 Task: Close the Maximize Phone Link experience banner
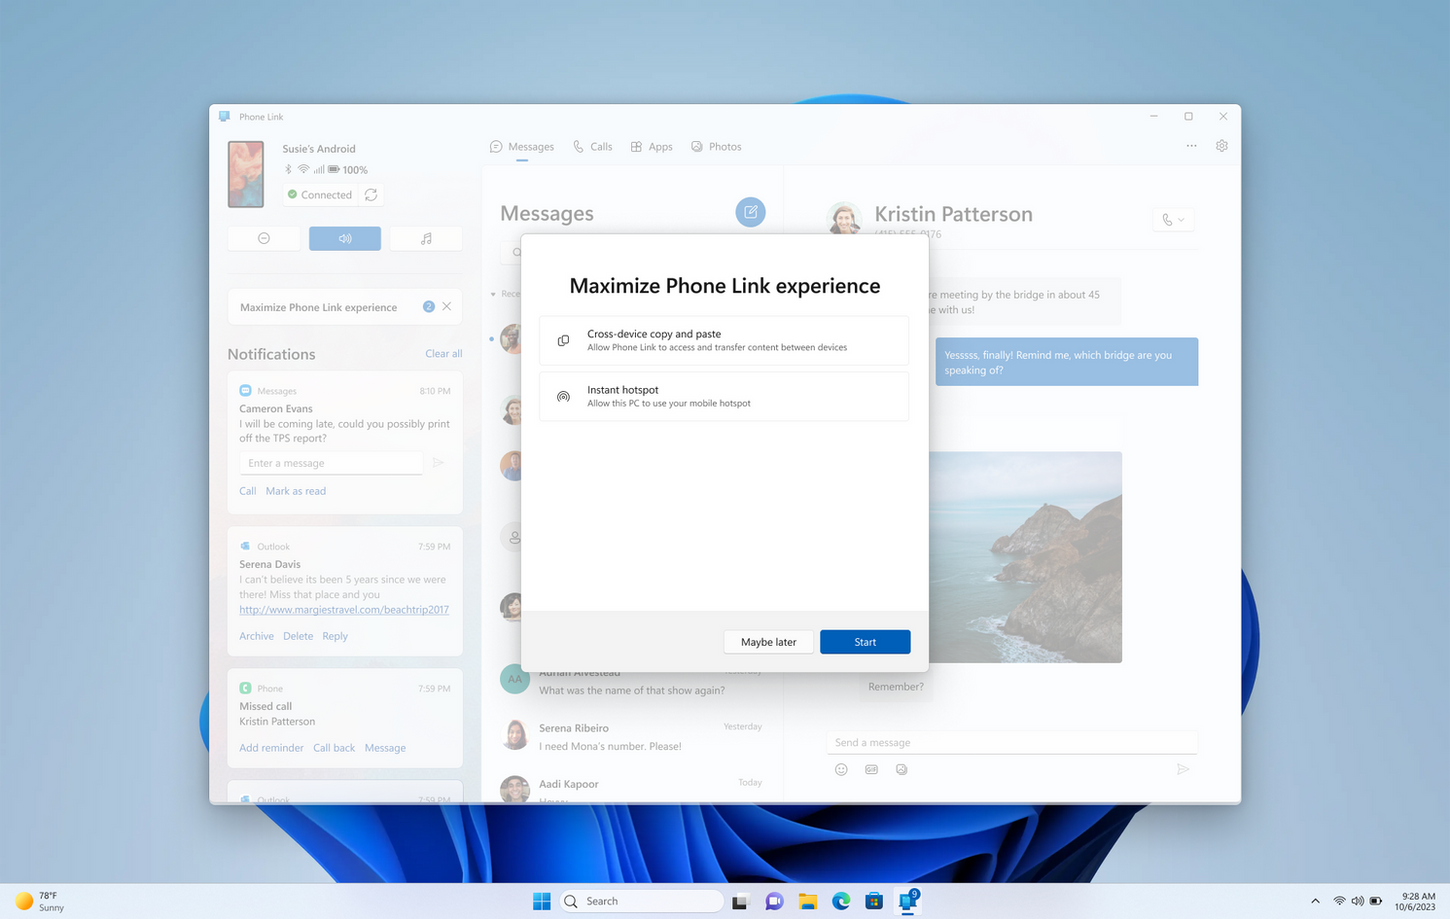pos(447,307)
